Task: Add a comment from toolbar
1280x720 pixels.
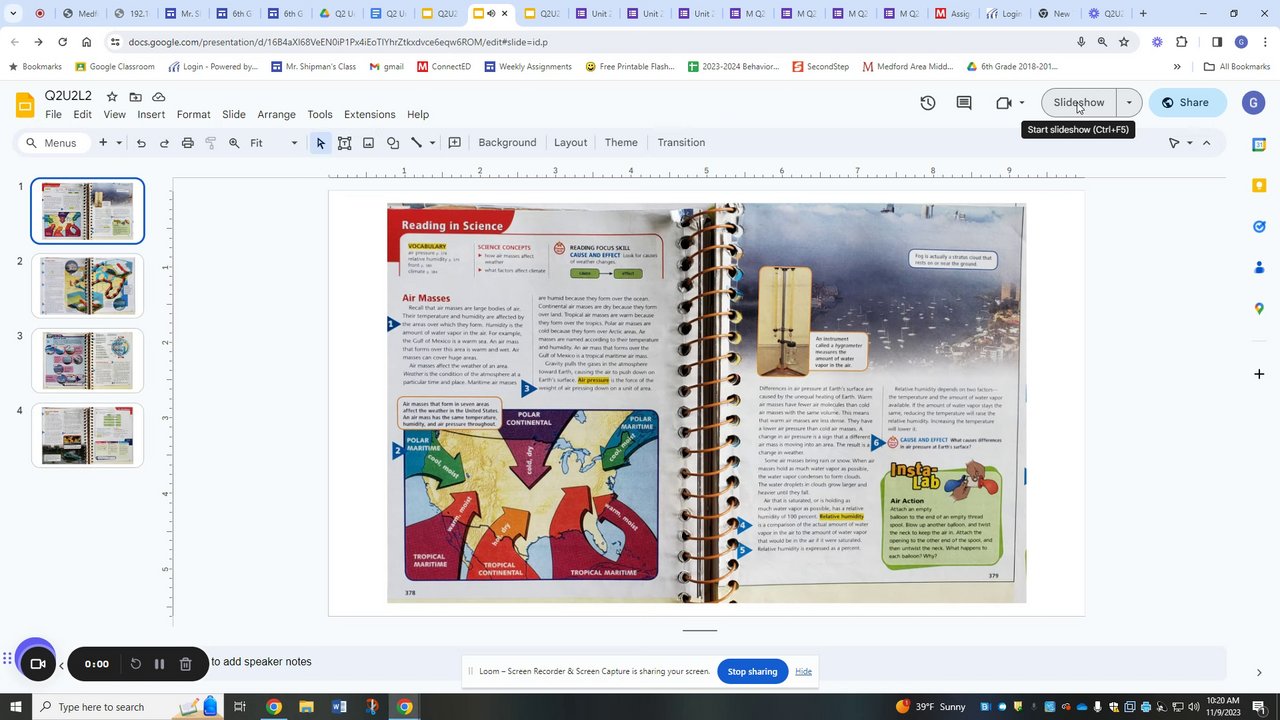Action: click(x=454, y=143)
